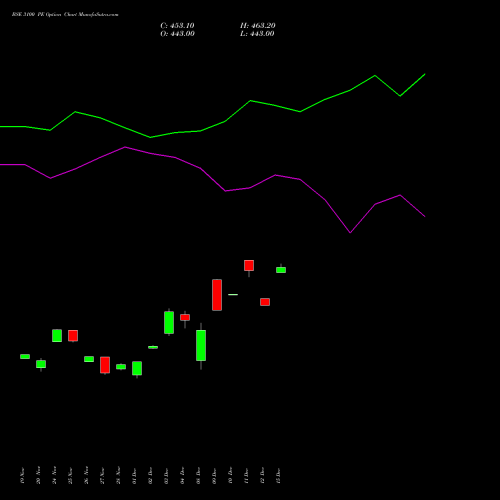Click the green candlestick for 15 Dec

point(281,270)
